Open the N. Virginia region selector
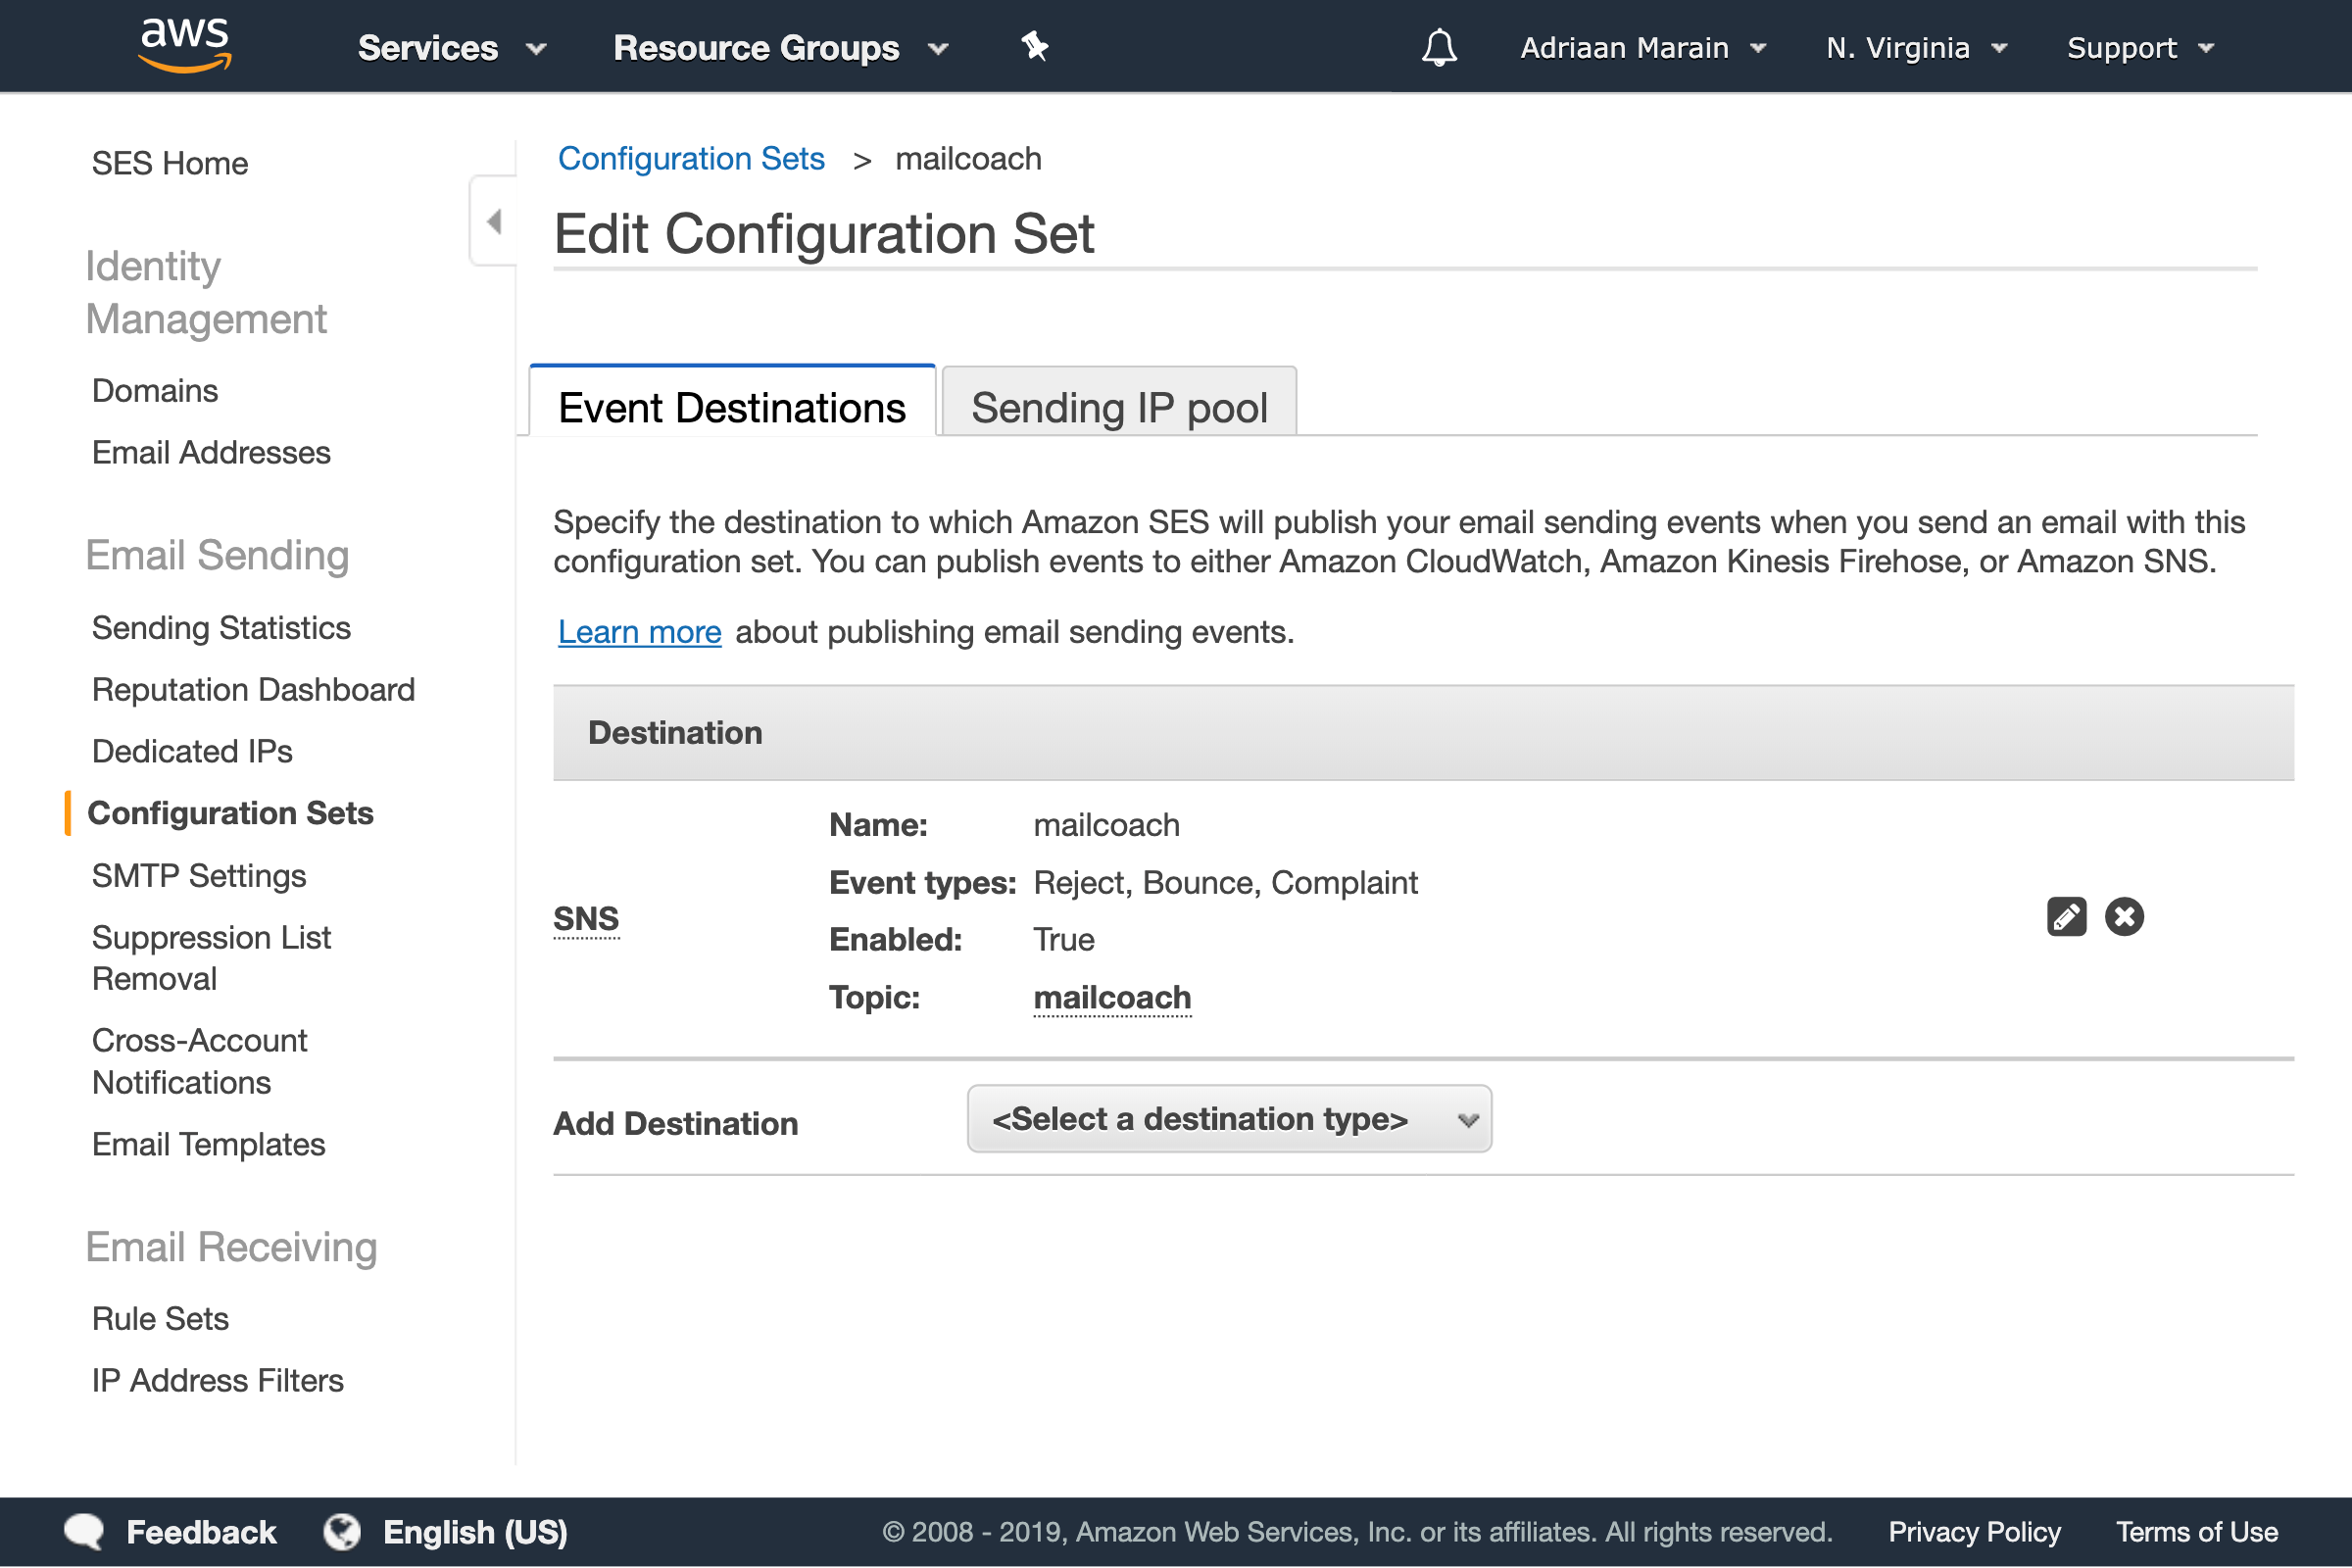 point(1917,47)
